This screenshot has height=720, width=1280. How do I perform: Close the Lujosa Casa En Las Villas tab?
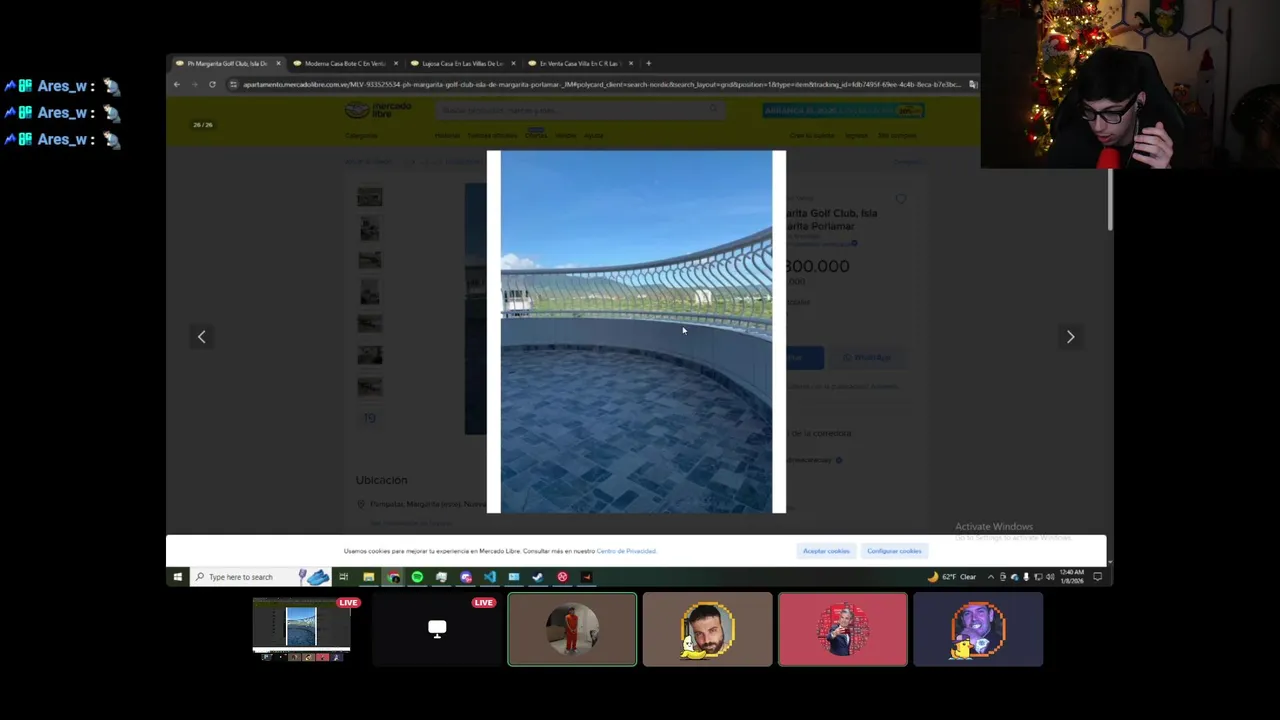(x=513, y=63)
